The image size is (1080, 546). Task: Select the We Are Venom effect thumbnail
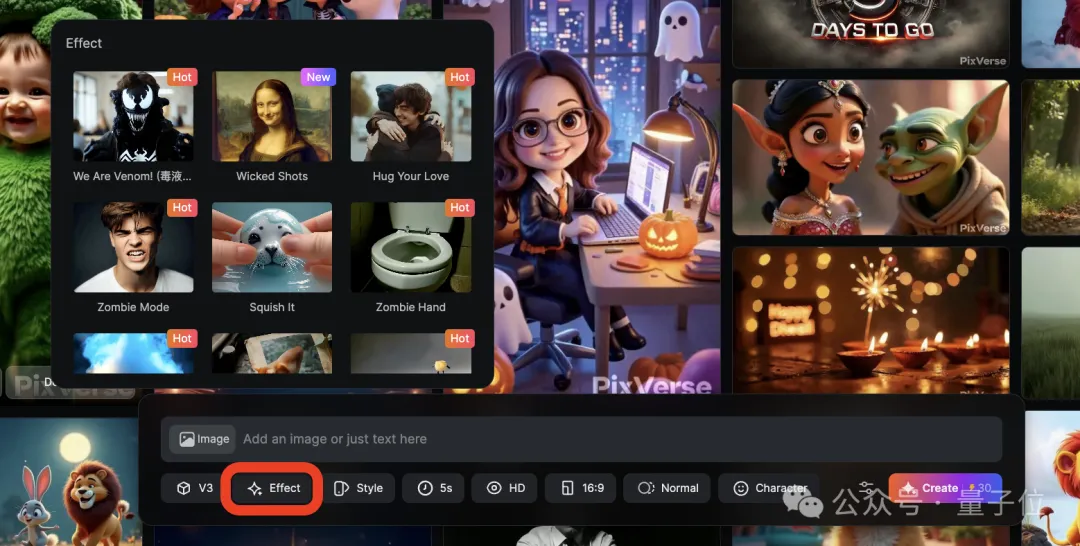pos(134,116)
